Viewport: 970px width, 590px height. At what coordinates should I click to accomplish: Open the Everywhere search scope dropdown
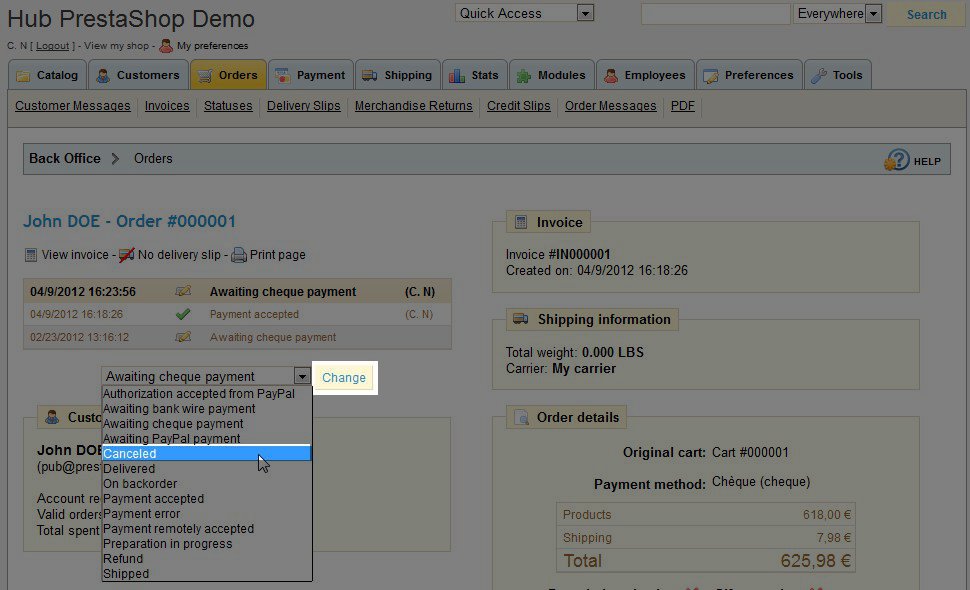coord(873,14)
